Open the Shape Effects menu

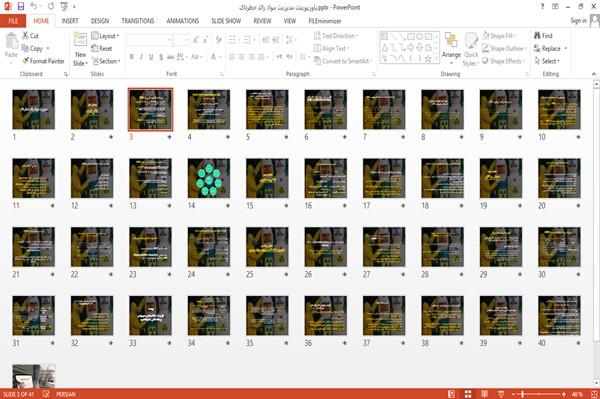tap(503, 61)
